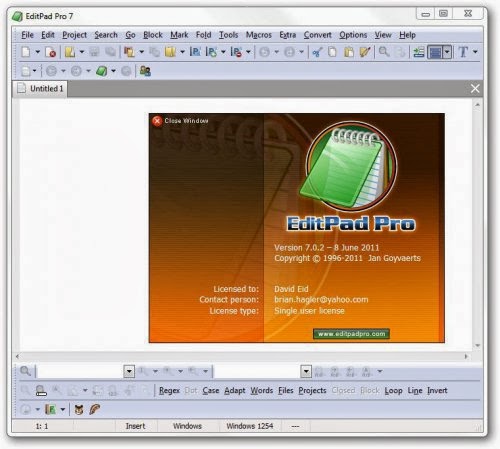Click the green EditPad notepad icon in second toolbar
Image resolution: width=500 pixels, height=449 pixels.
(x=102, y=71)
